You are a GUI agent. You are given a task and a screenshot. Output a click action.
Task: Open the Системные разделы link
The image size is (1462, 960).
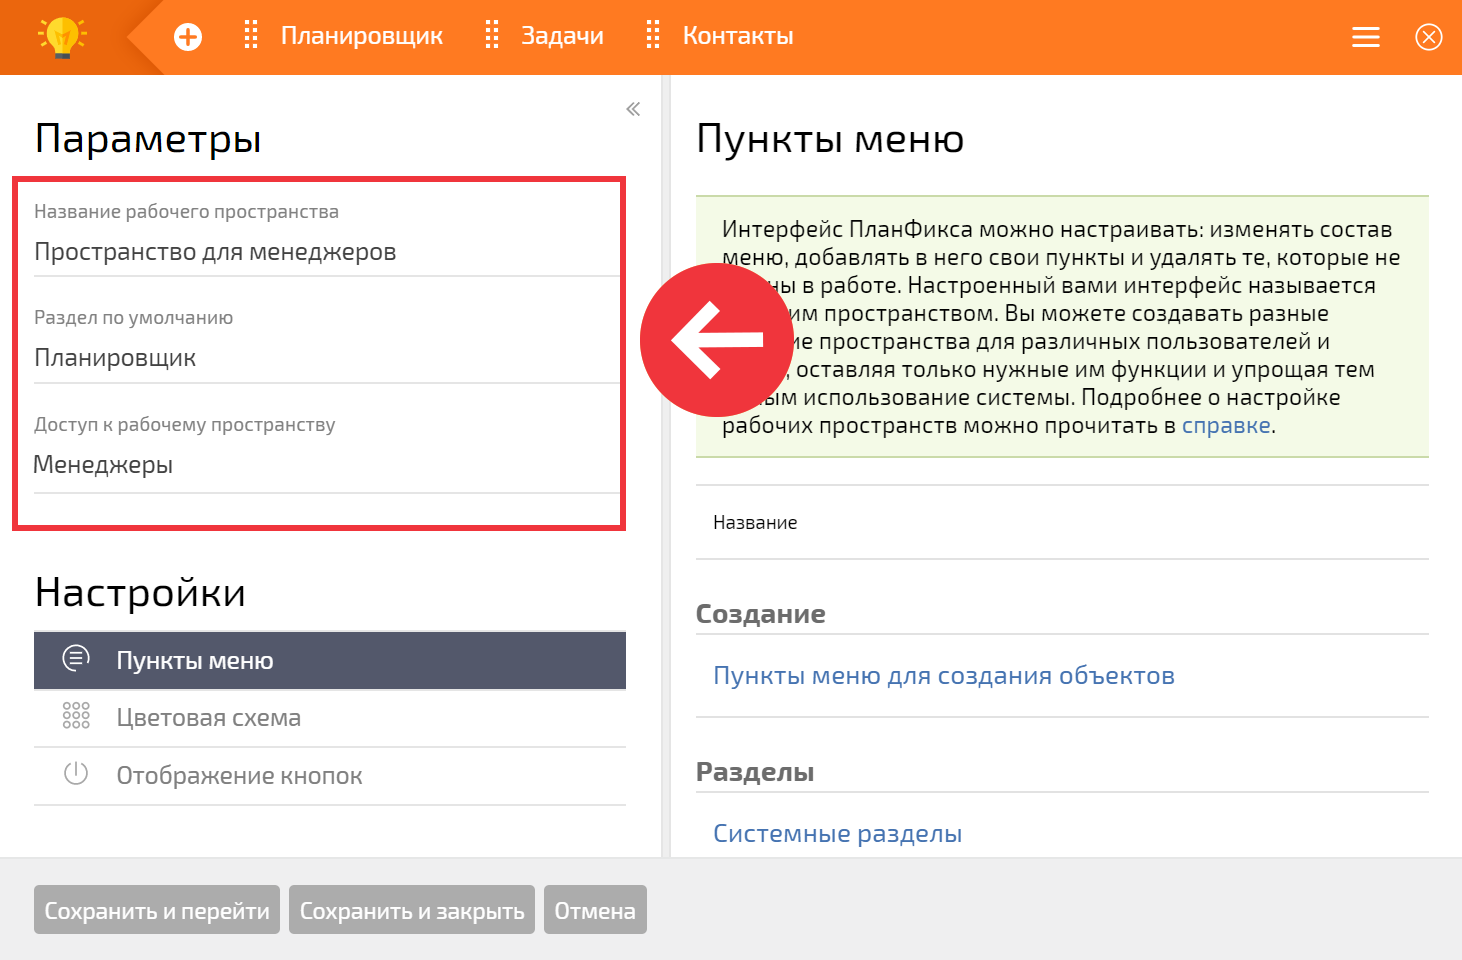(838, 834)
